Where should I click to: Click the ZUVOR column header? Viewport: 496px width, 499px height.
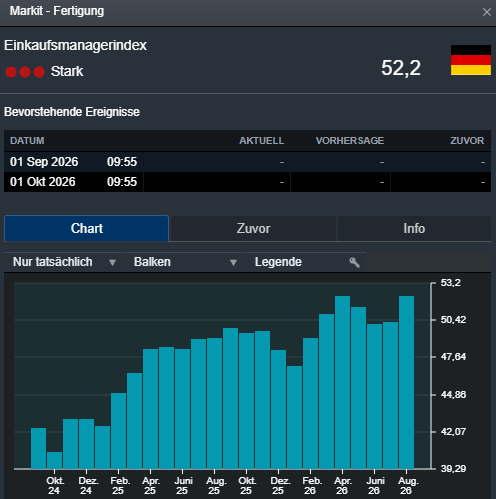point(467,141)
